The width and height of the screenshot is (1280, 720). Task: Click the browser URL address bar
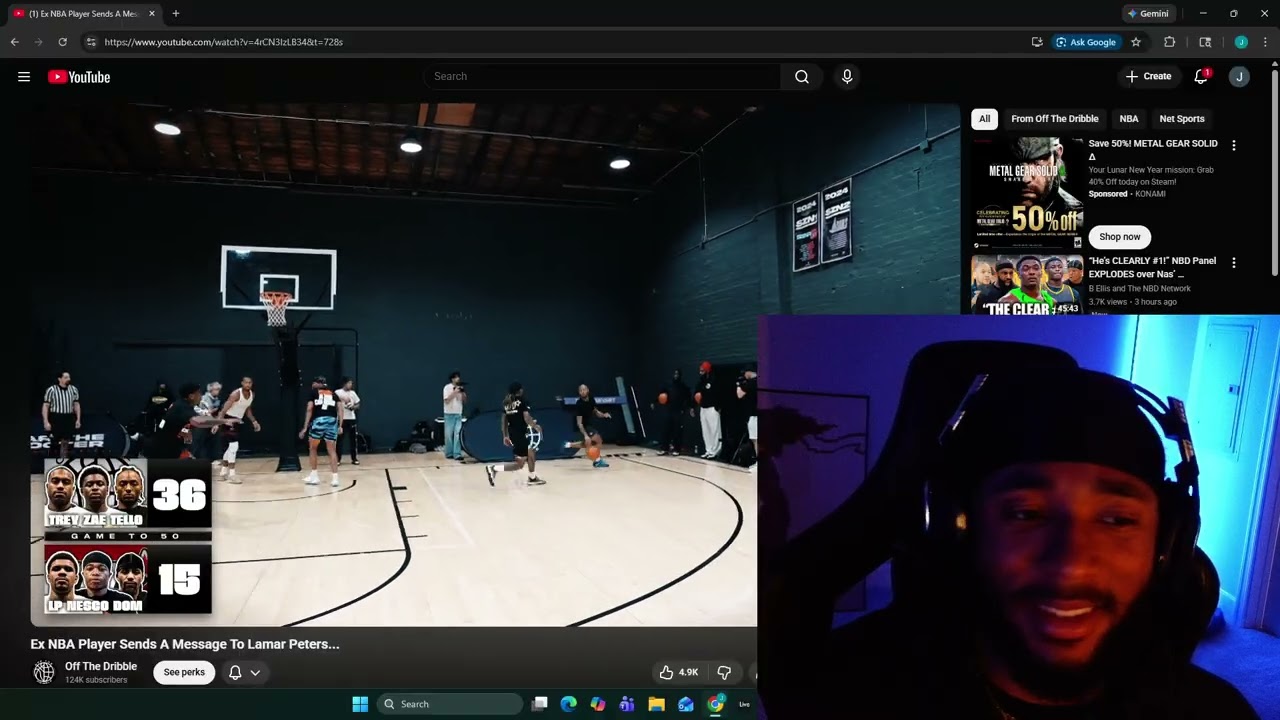point(560,42)
